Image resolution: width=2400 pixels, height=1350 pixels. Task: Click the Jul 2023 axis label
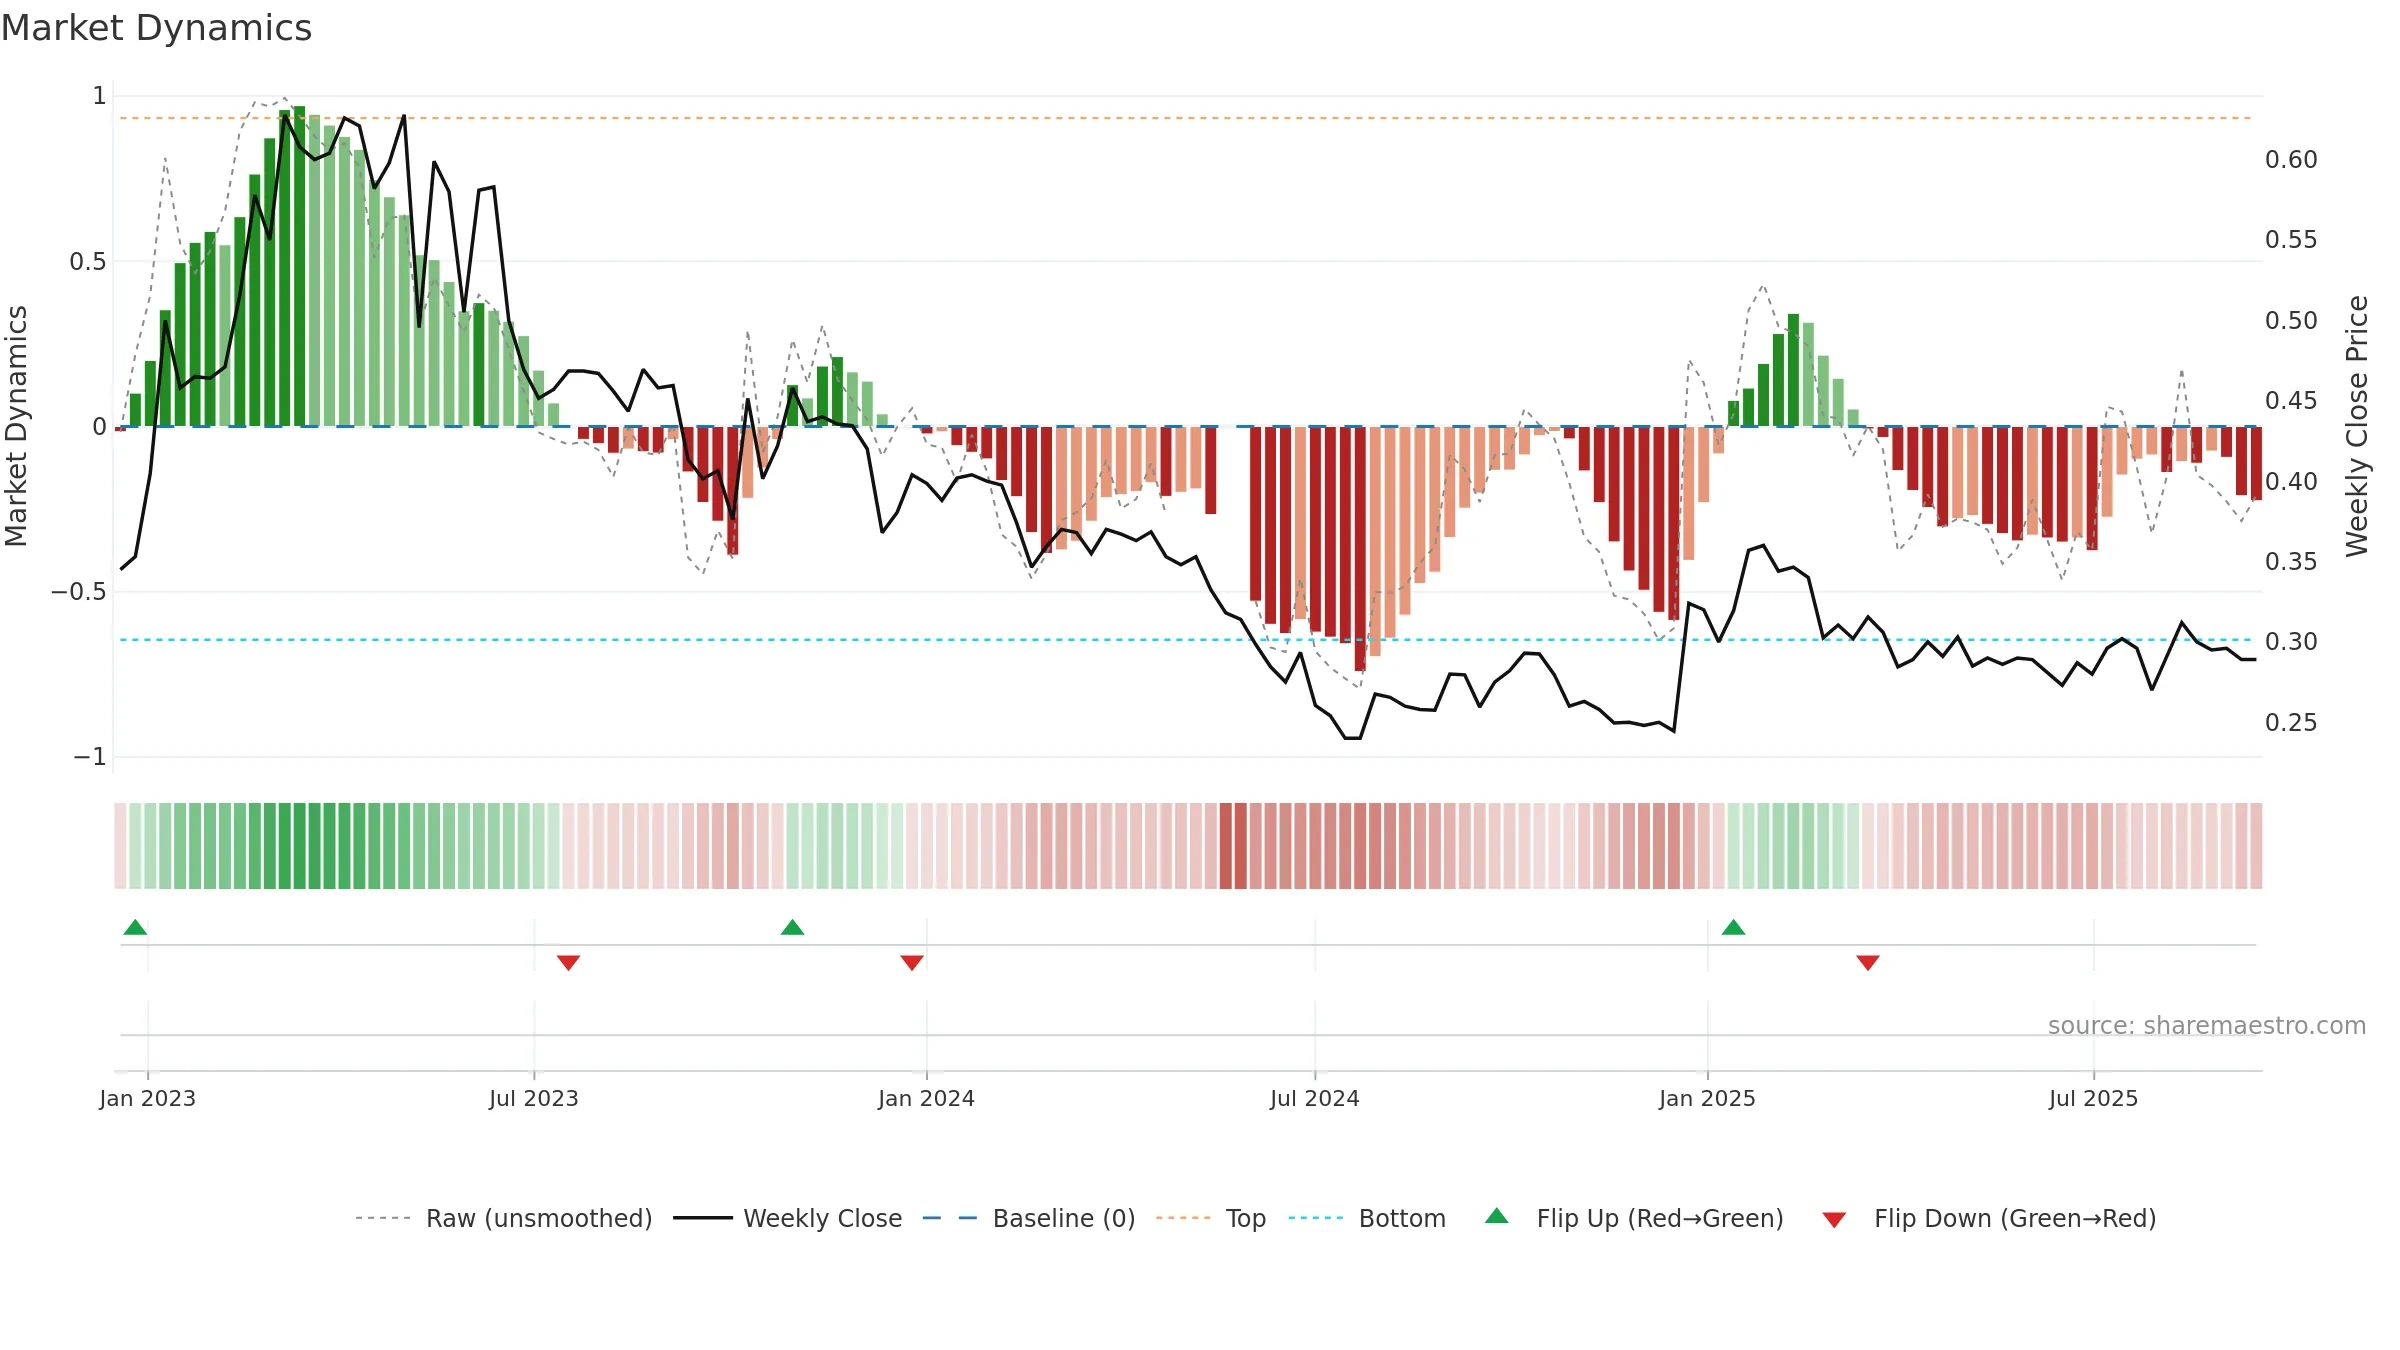pyautogui.click(x=534, y=1098)
